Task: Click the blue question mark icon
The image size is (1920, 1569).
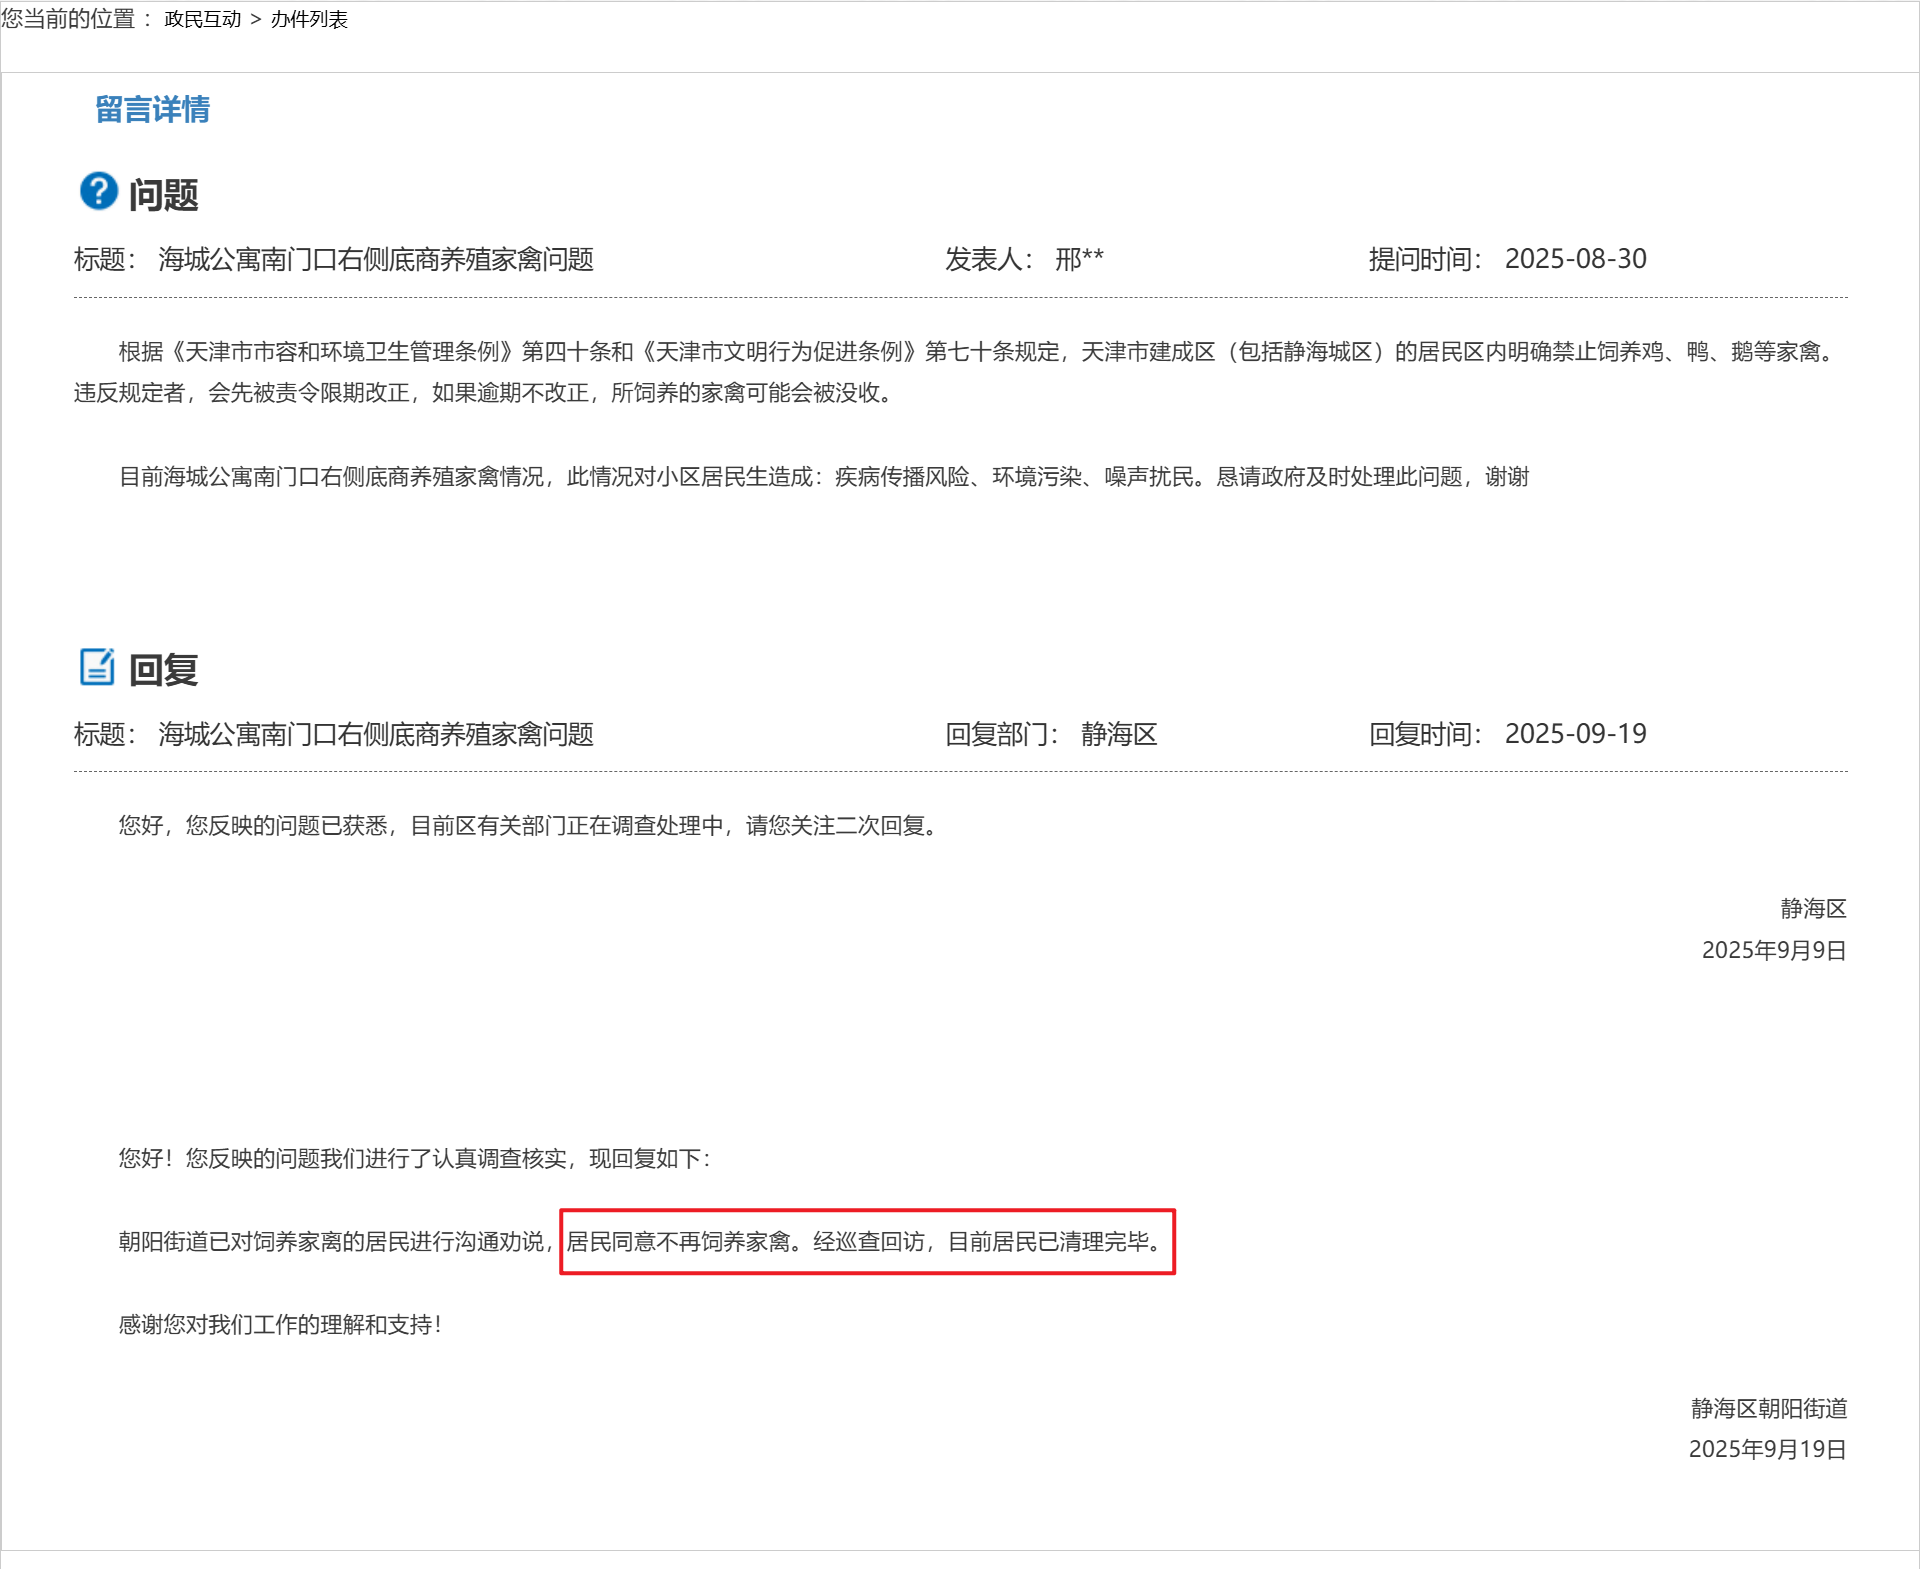Action: tap(98, 191)
